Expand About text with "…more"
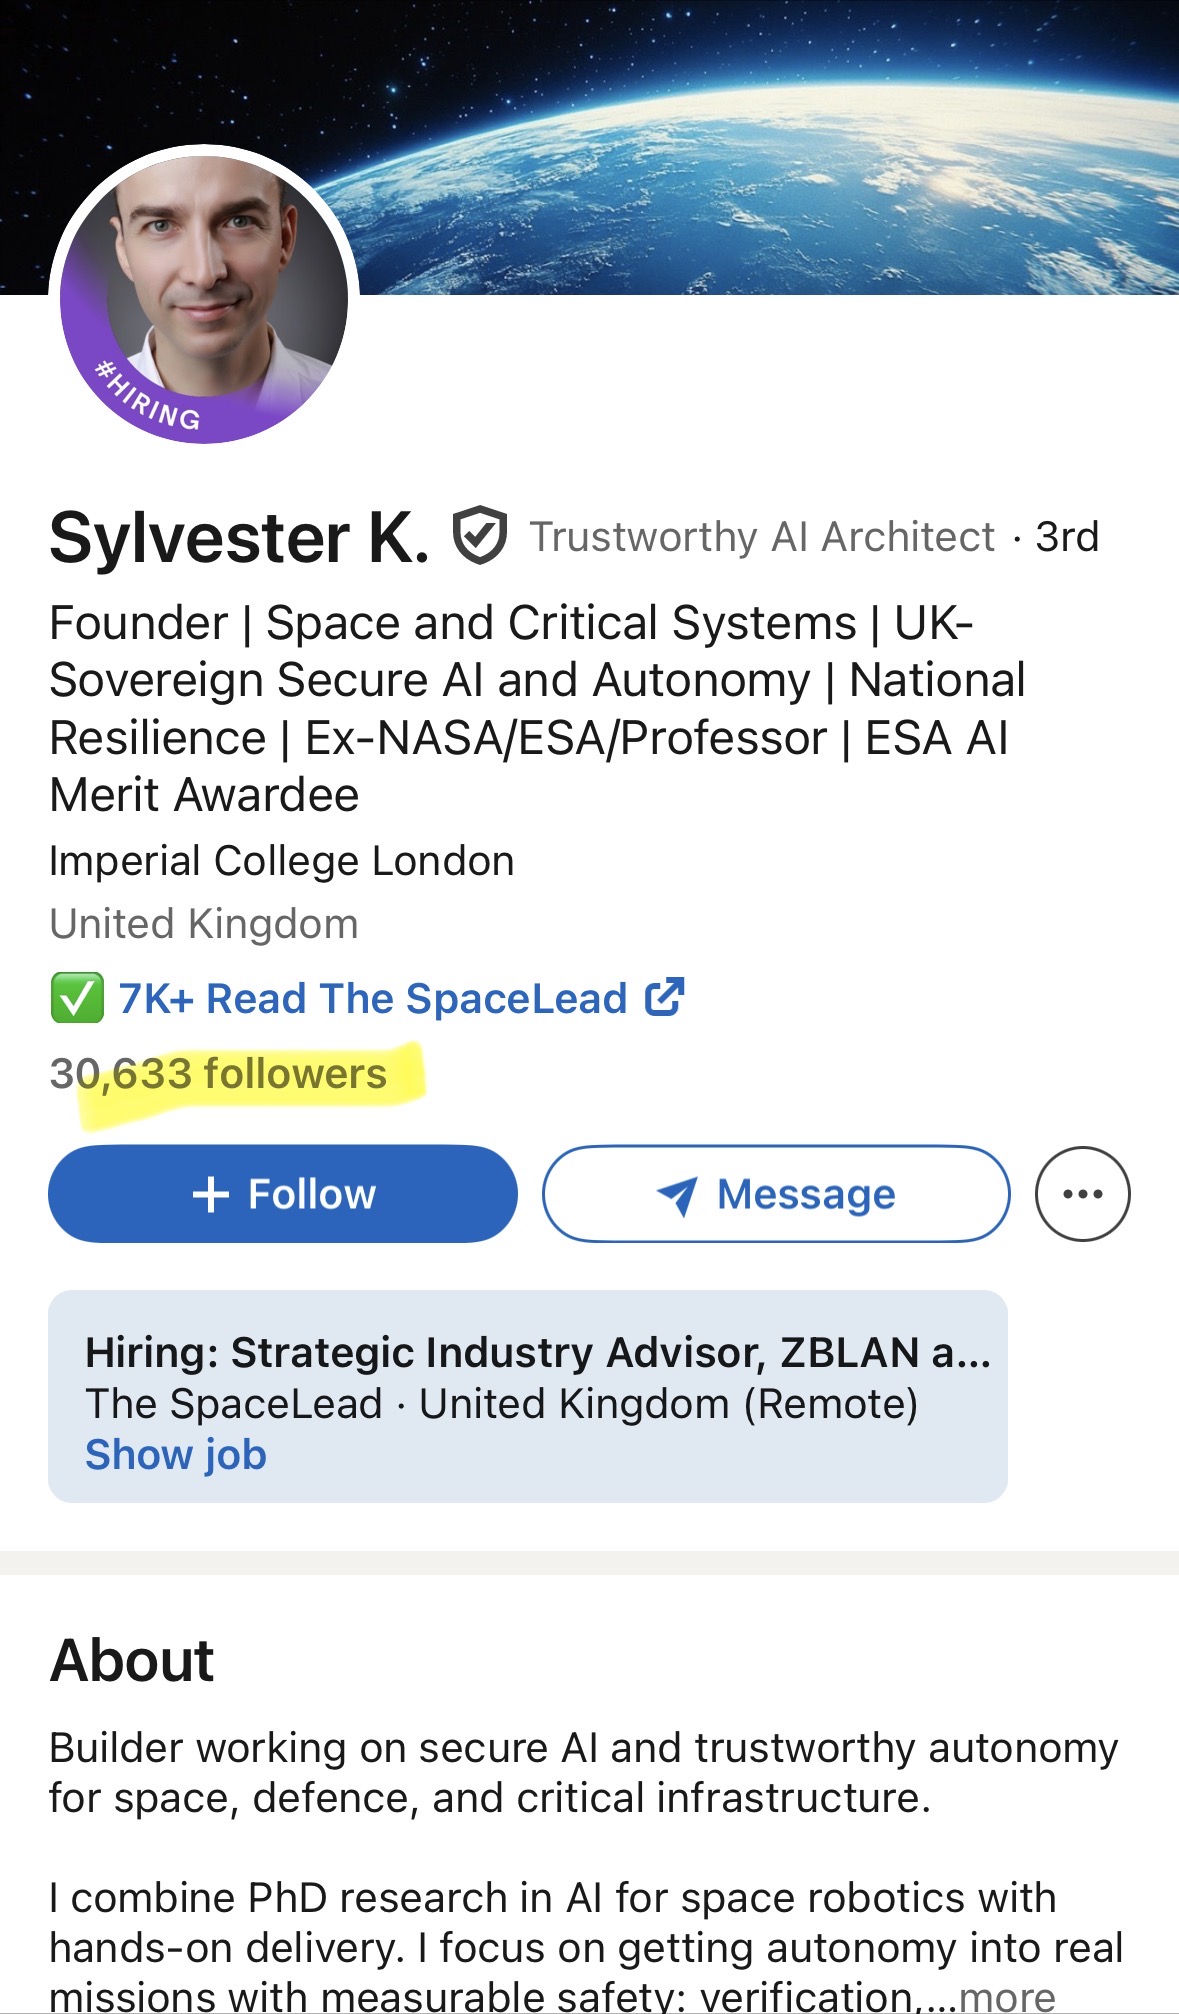Viewport: 1179px width, 2014px height. click(x=1006, y=1997)
